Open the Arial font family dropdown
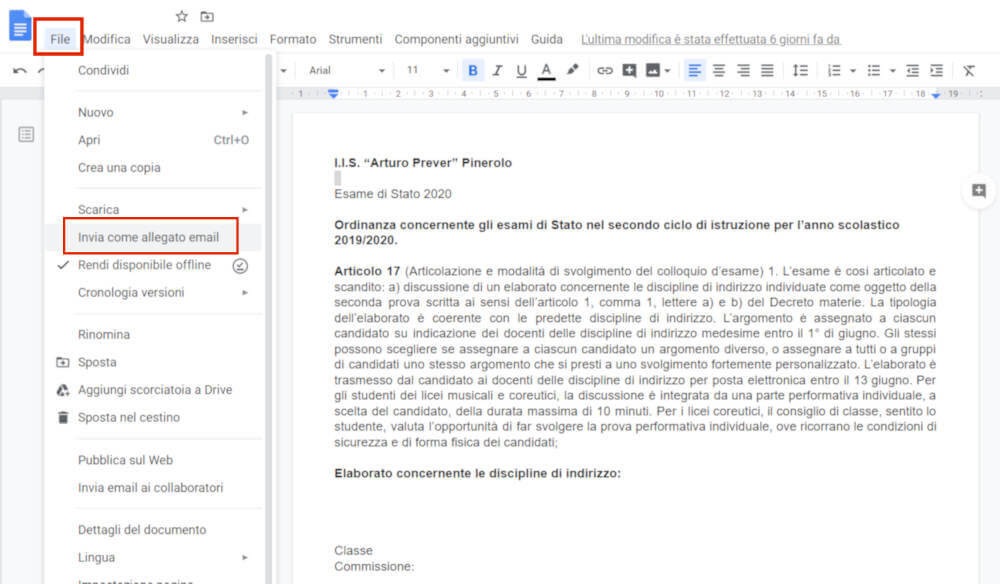This screenshot has height=584, width=1000. coord(345,70)
